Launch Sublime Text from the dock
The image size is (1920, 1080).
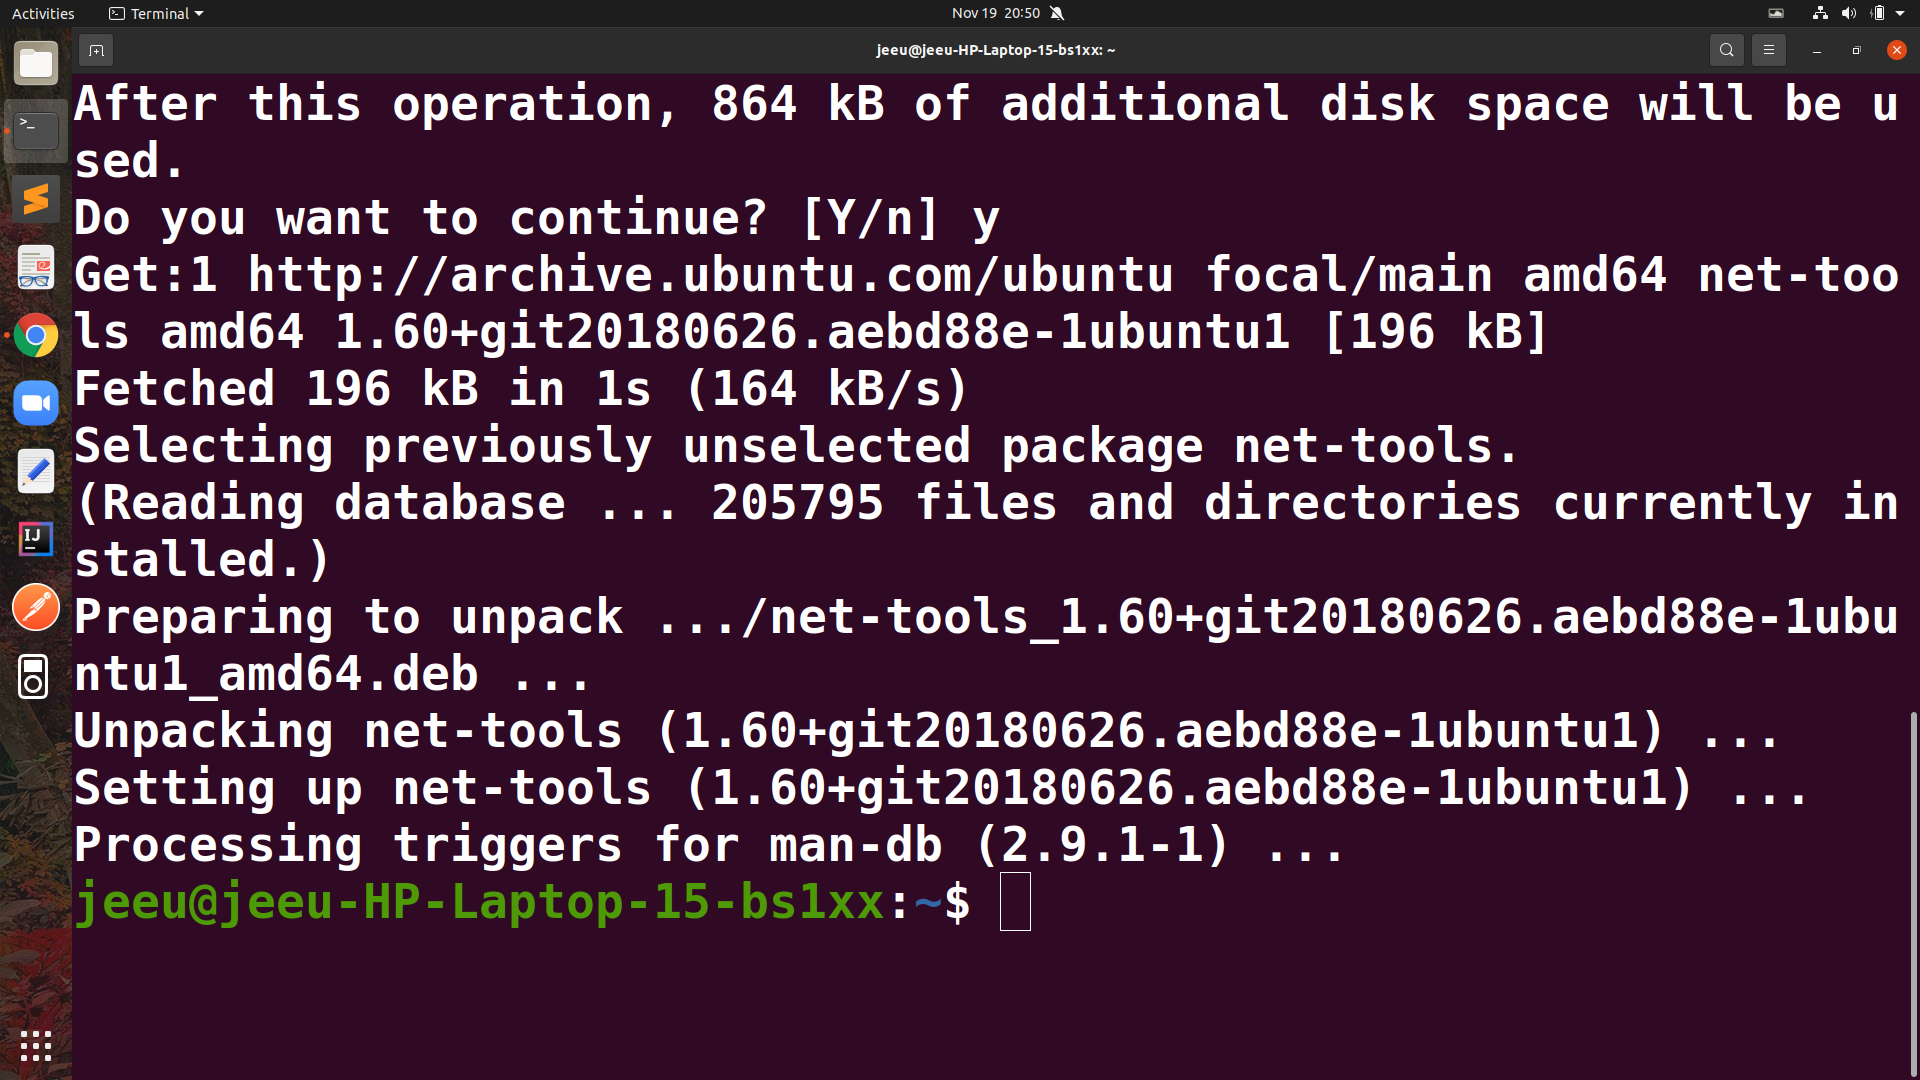[x=36, y=200]
